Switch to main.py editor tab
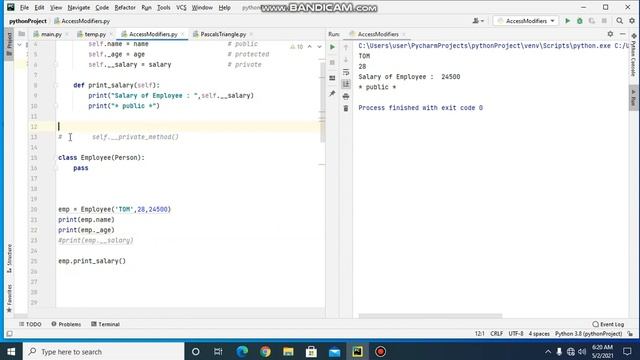Screen dimensions: 640x360 pos(51,34)
